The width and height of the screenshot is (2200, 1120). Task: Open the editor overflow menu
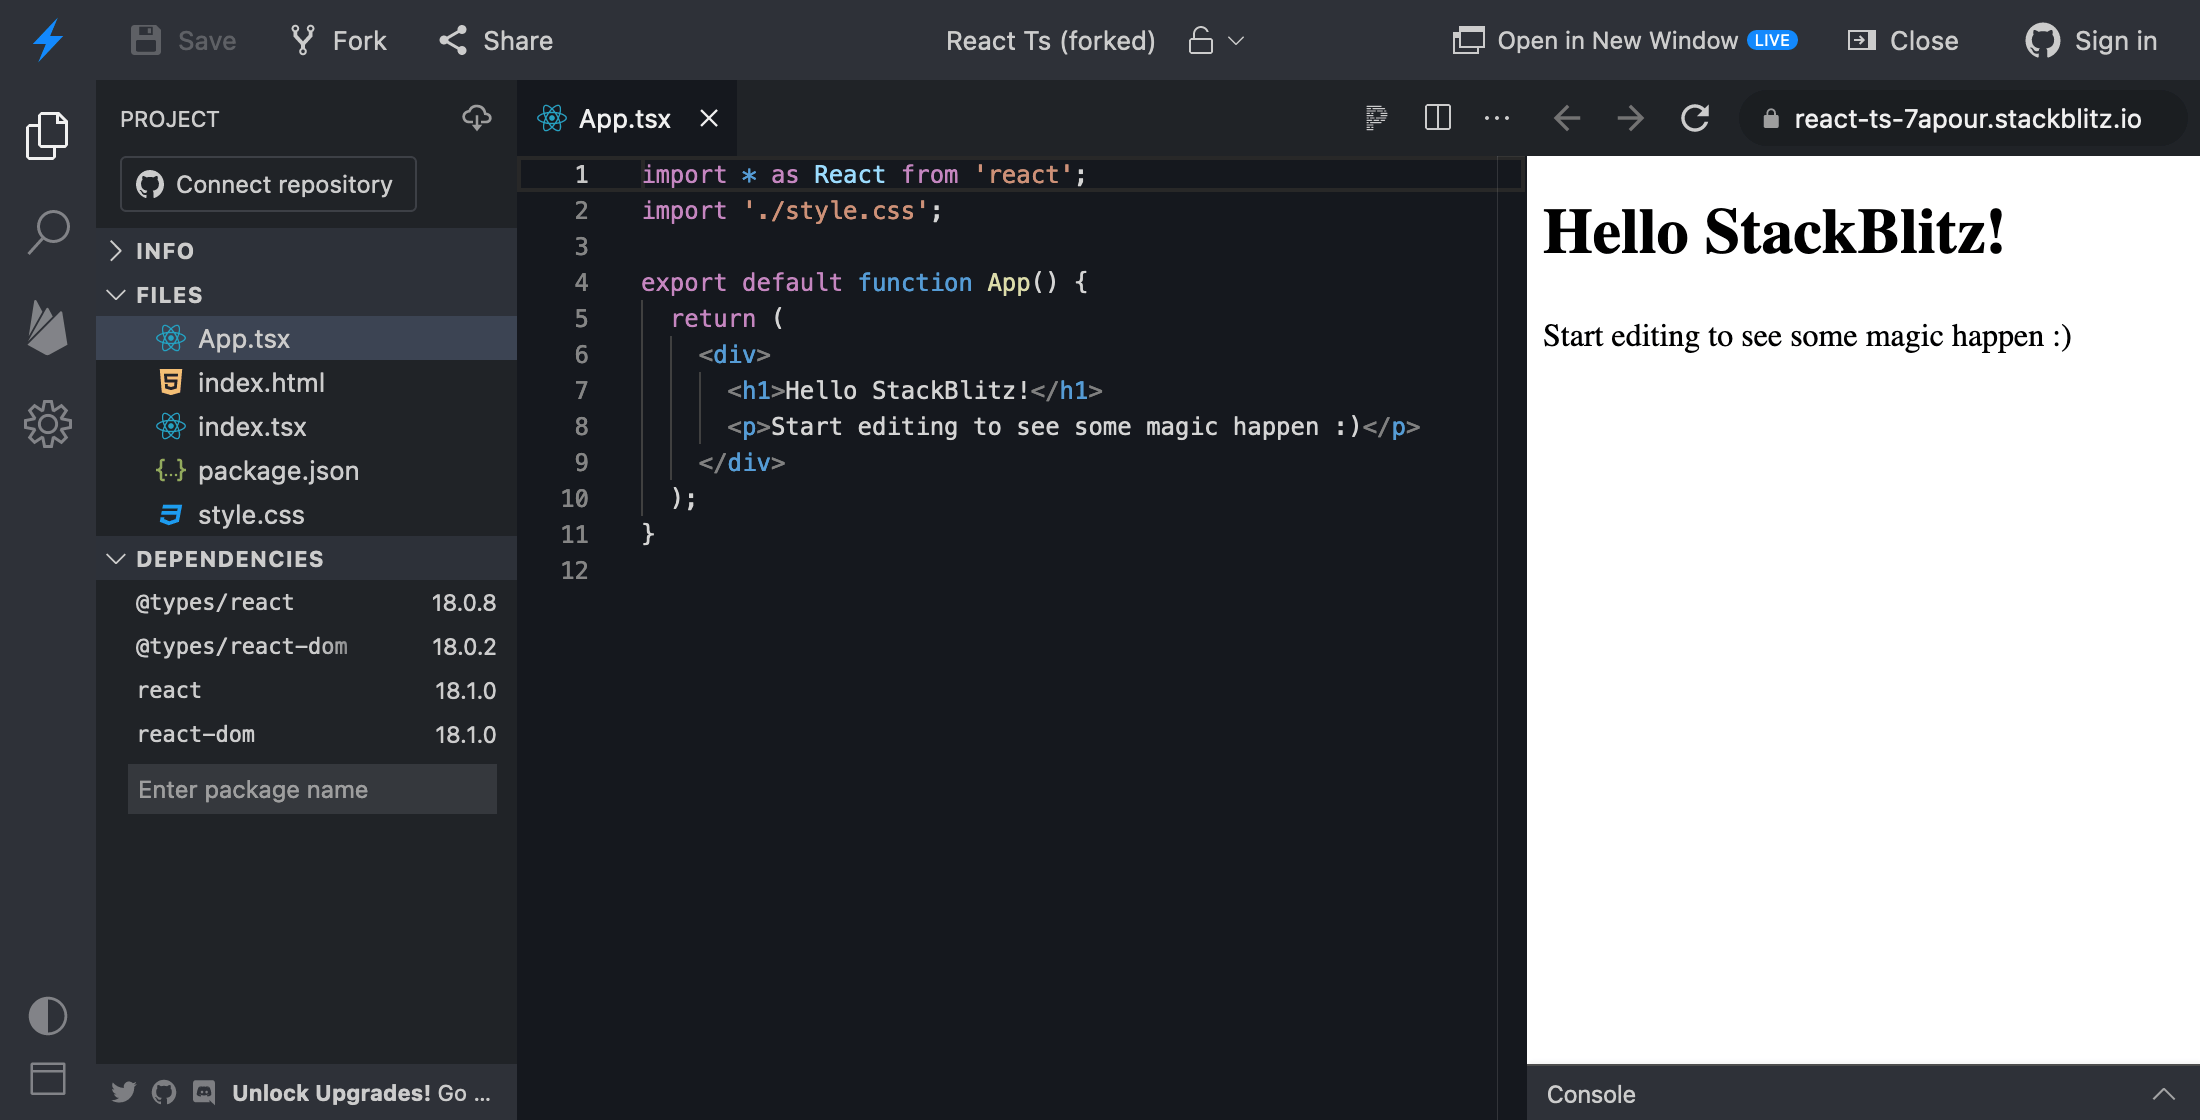1496,118
